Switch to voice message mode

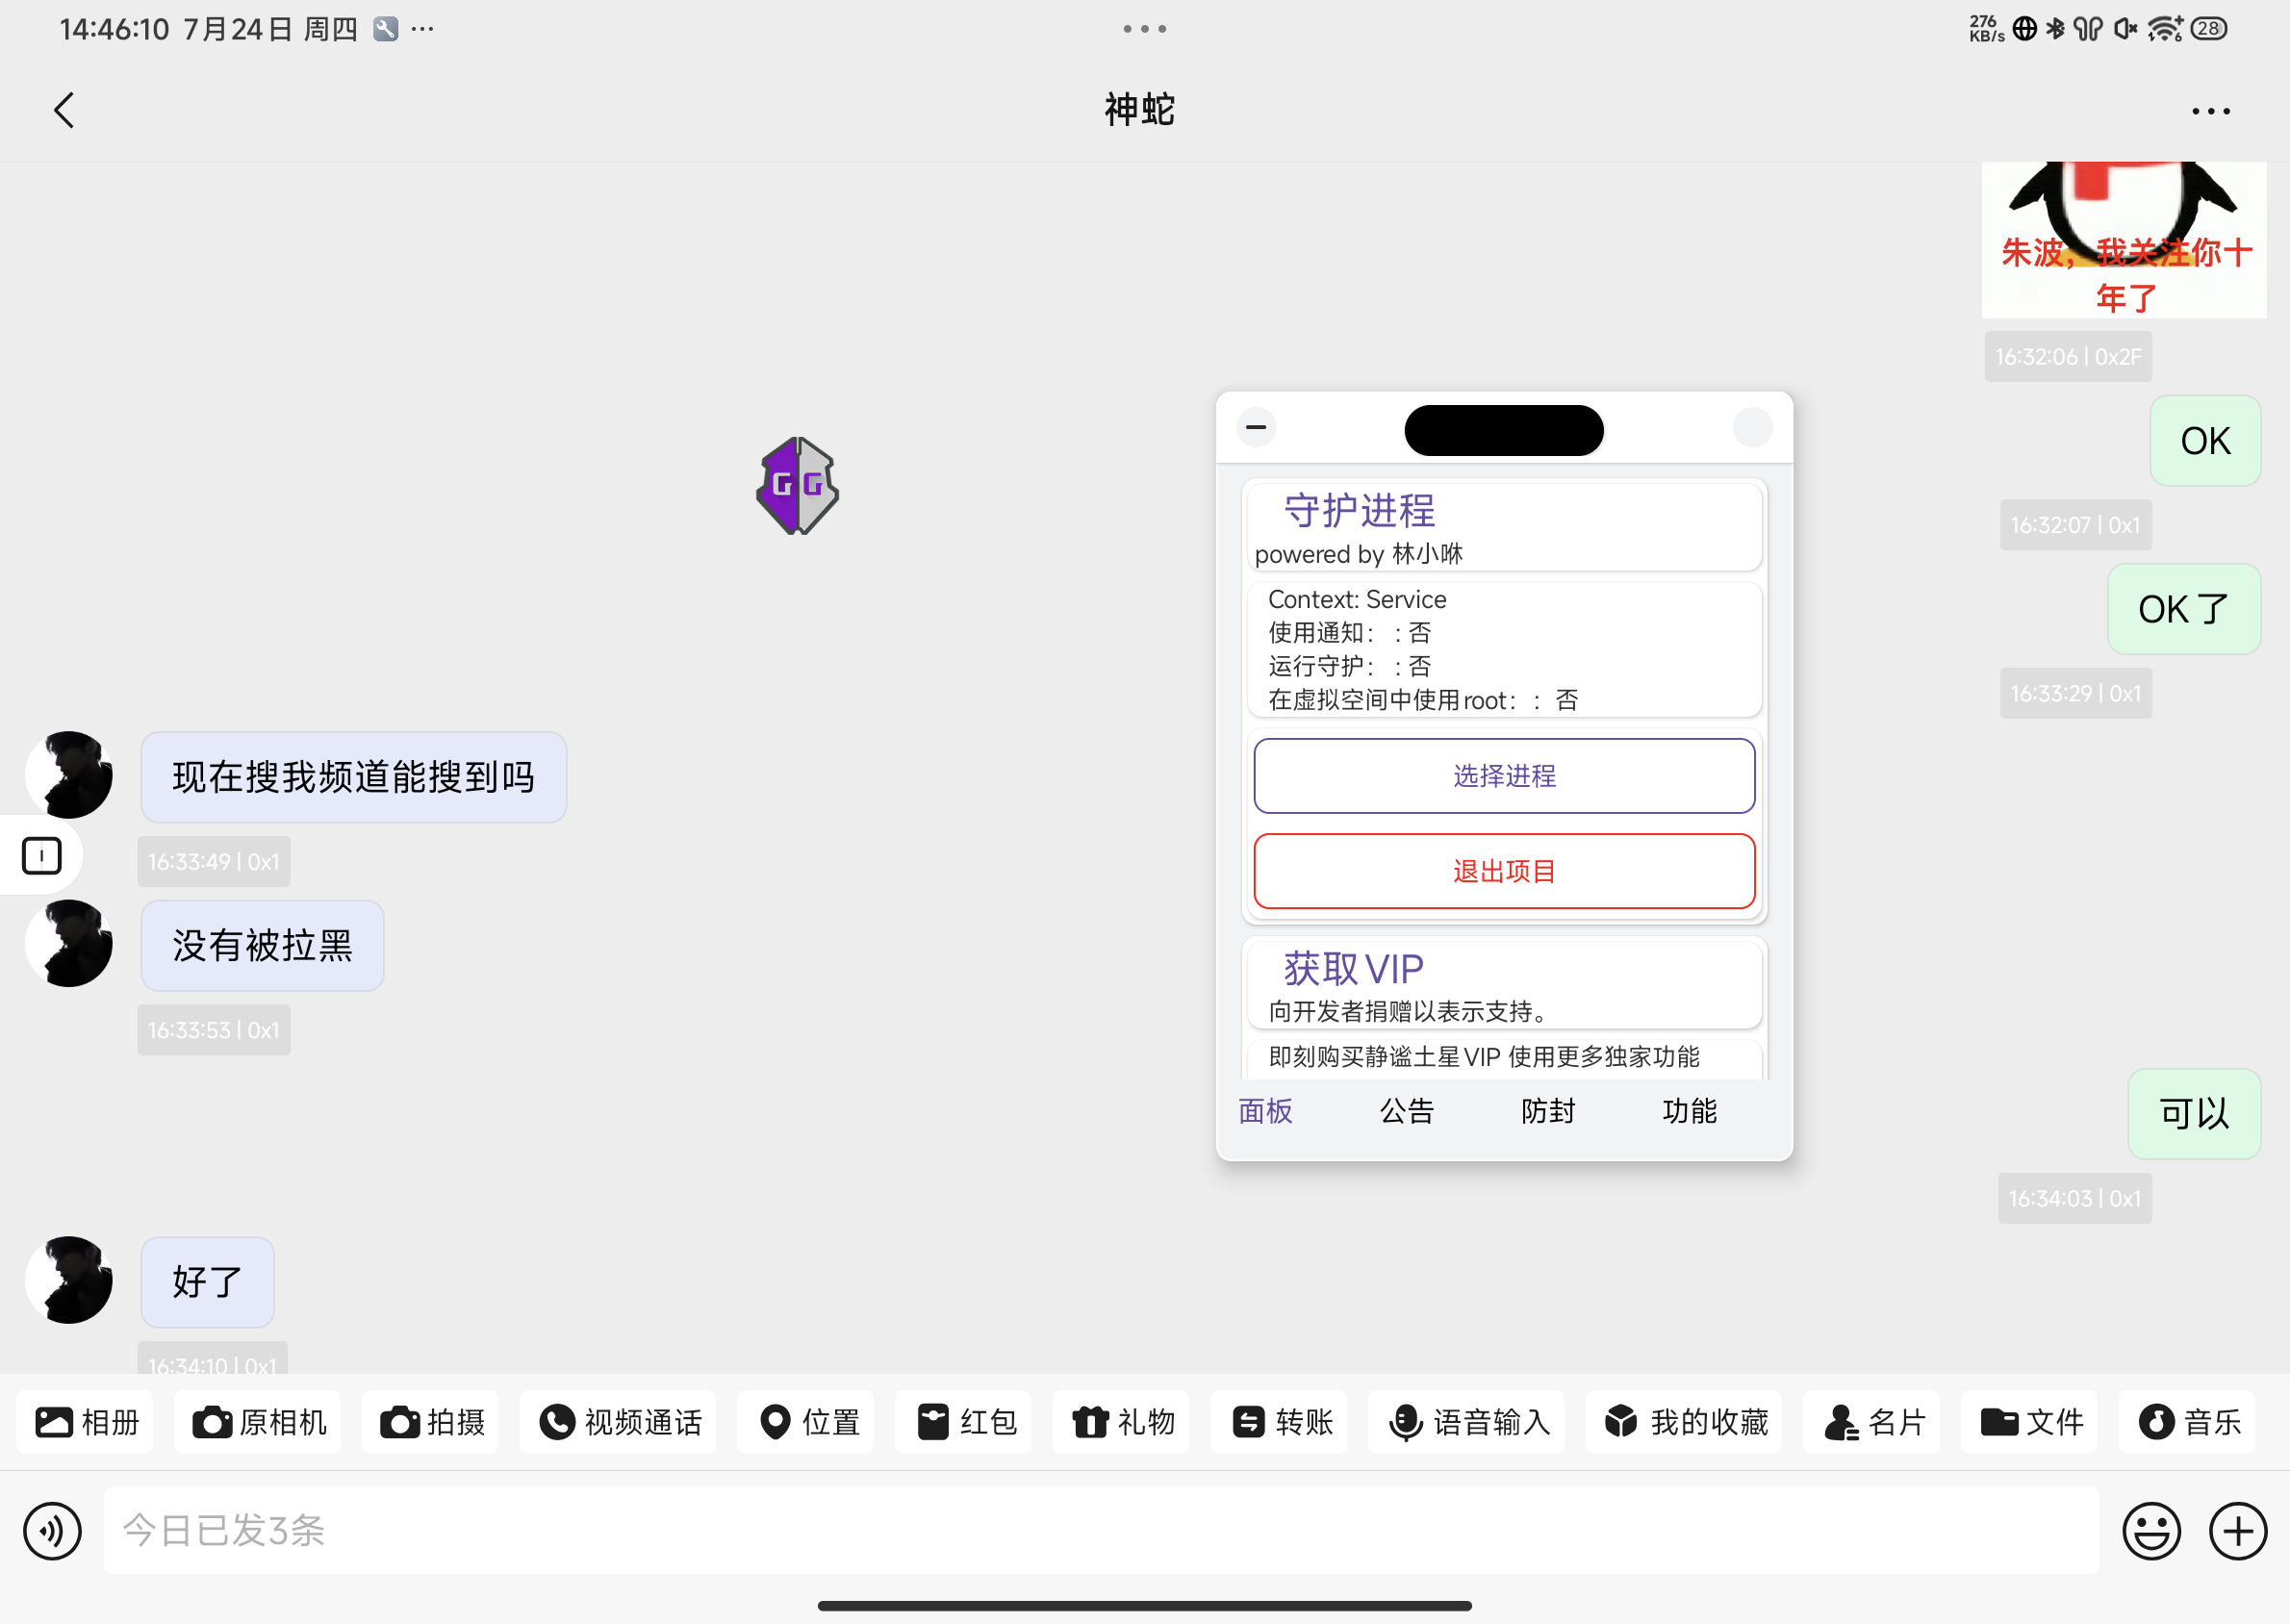pyautogui.click(x=52, y=1530)
